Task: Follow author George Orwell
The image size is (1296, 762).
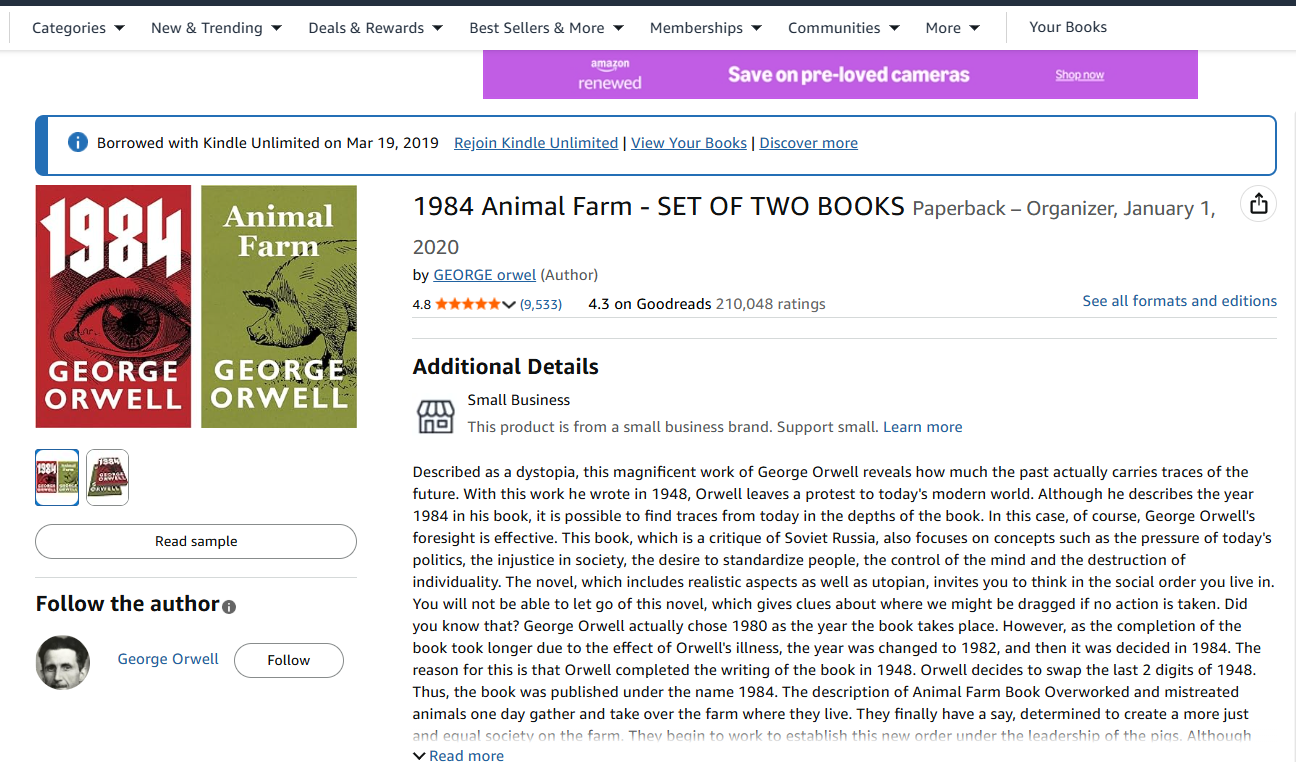Action: click(288, 660)
